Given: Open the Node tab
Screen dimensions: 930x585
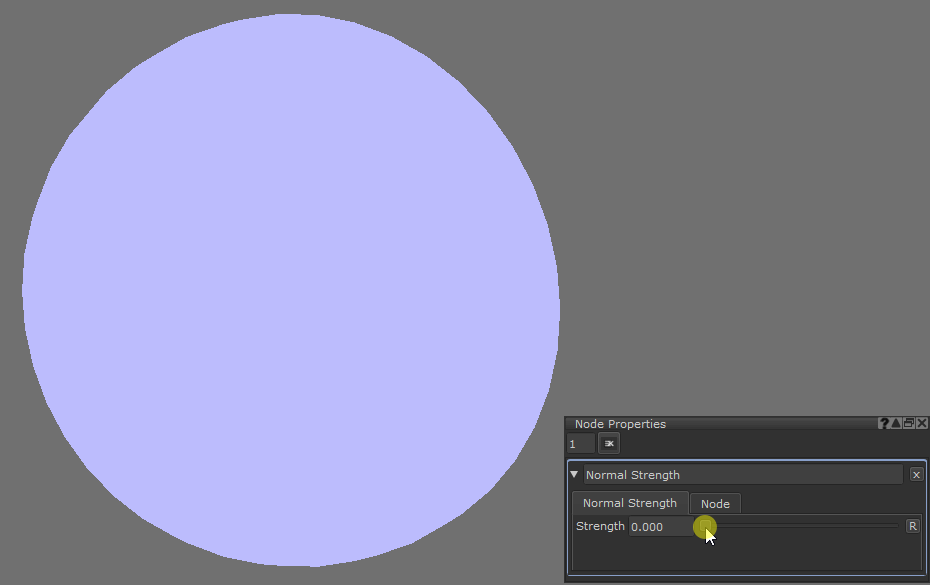Looking at the screenshot, I should coord(715,504).
